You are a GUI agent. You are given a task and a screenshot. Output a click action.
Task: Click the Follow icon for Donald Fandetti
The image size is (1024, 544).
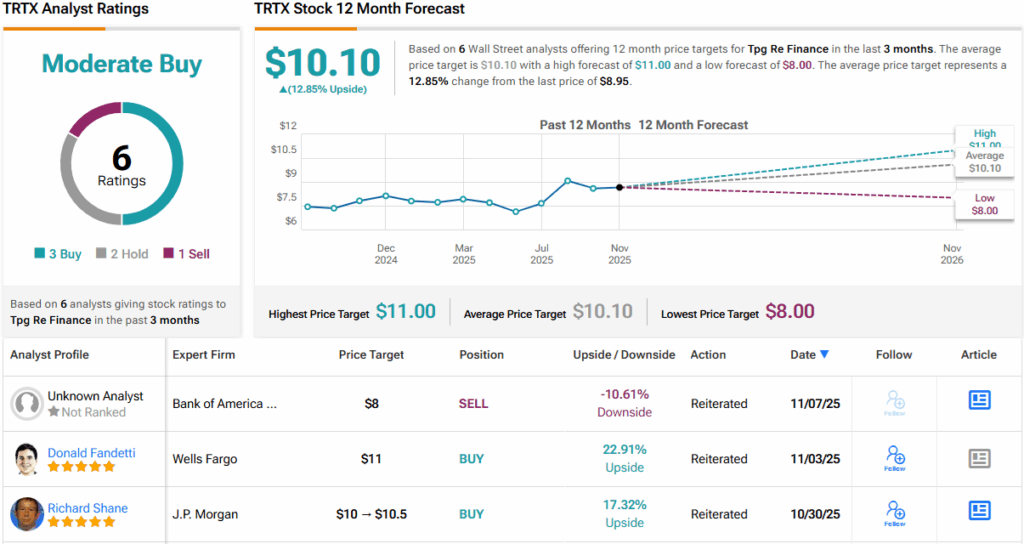tap(895, 458)
